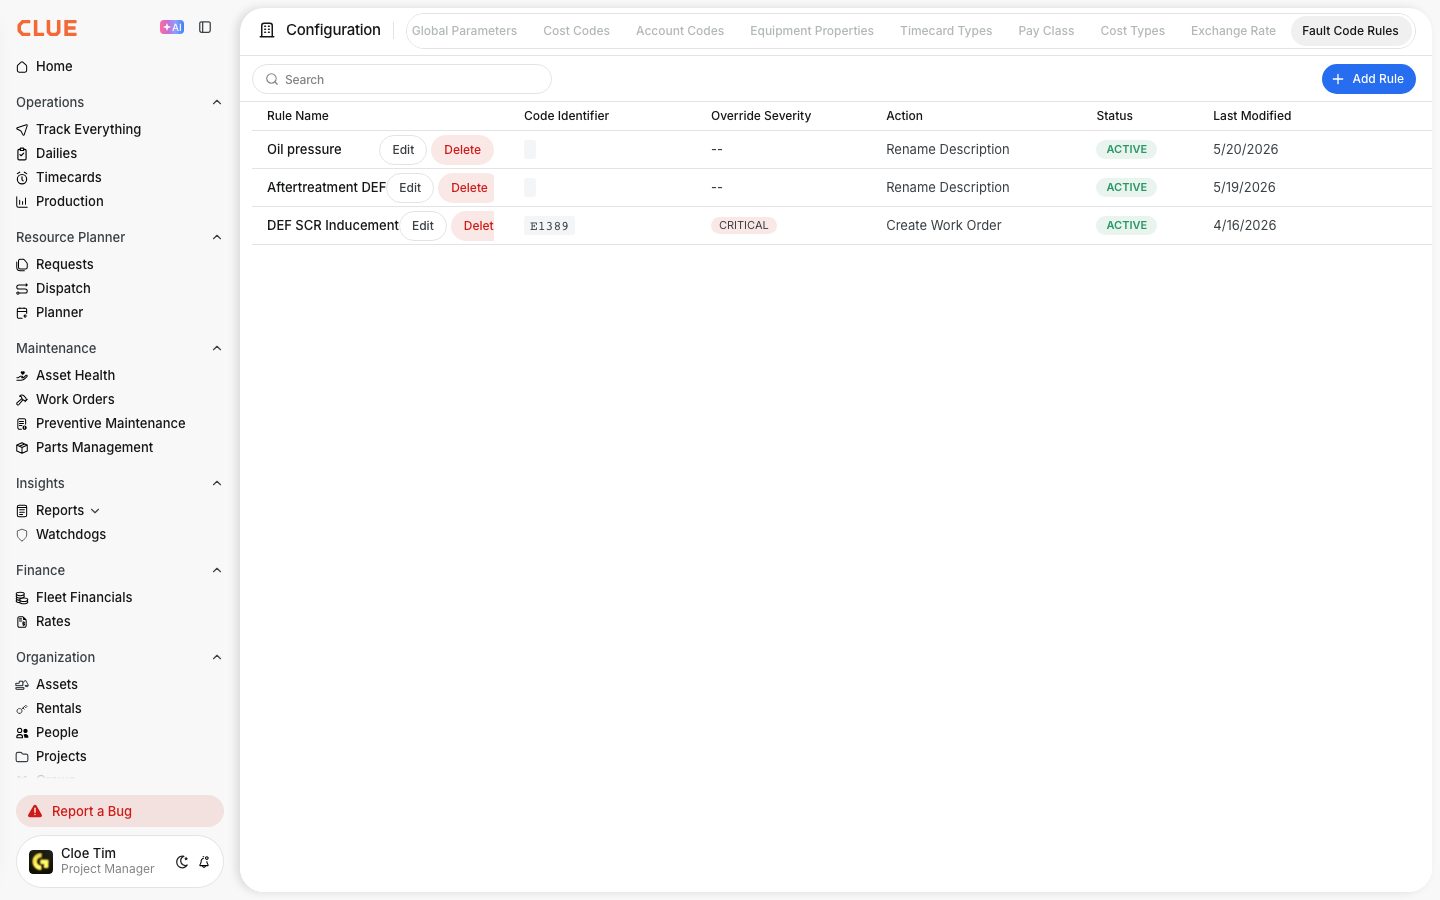Click the Last Modified column header
Viewport: 1440px width, 900px height.
point(1252,116)
